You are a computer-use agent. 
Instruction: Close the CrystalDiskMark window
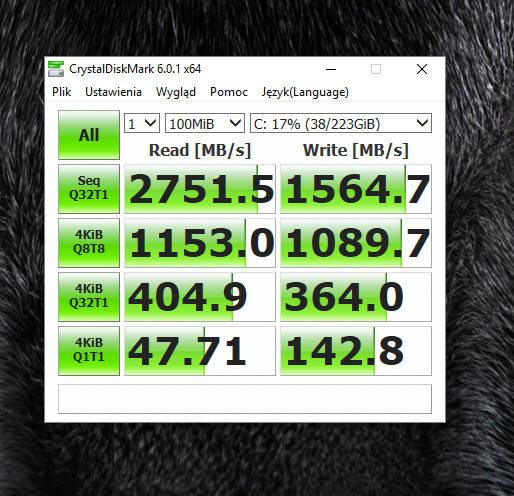(x=422, y=69)
